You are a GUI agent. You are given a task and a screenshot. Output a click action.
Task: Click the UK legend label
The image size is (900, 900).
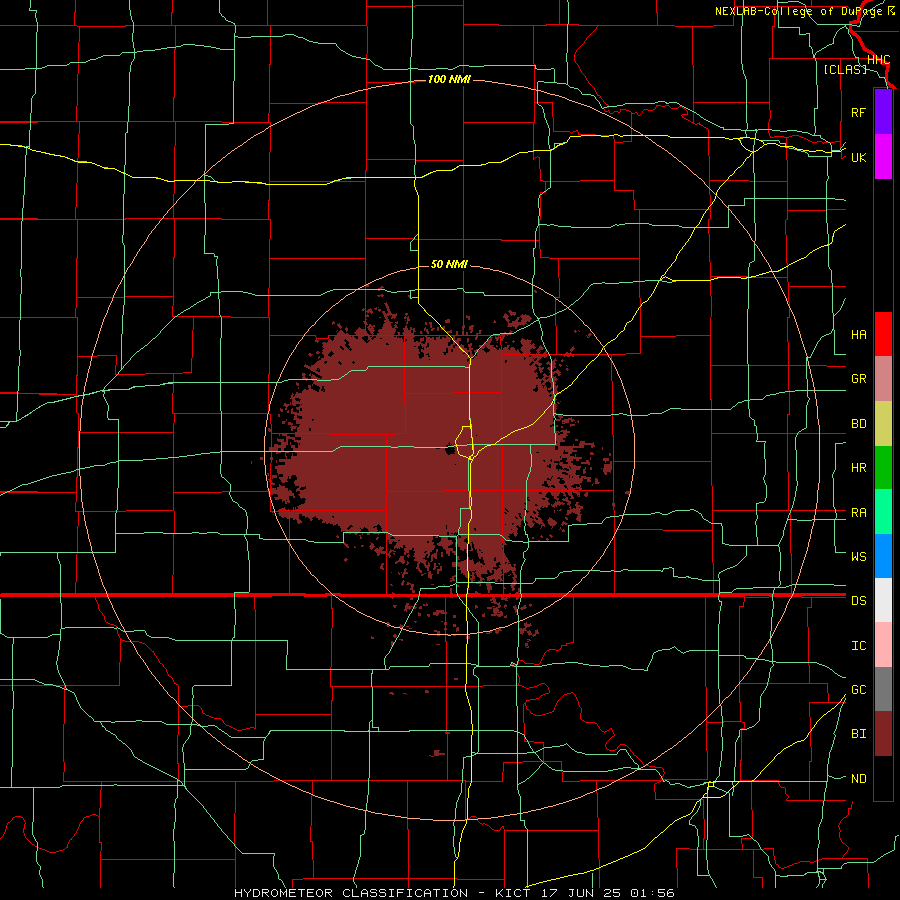coord(858,157)
